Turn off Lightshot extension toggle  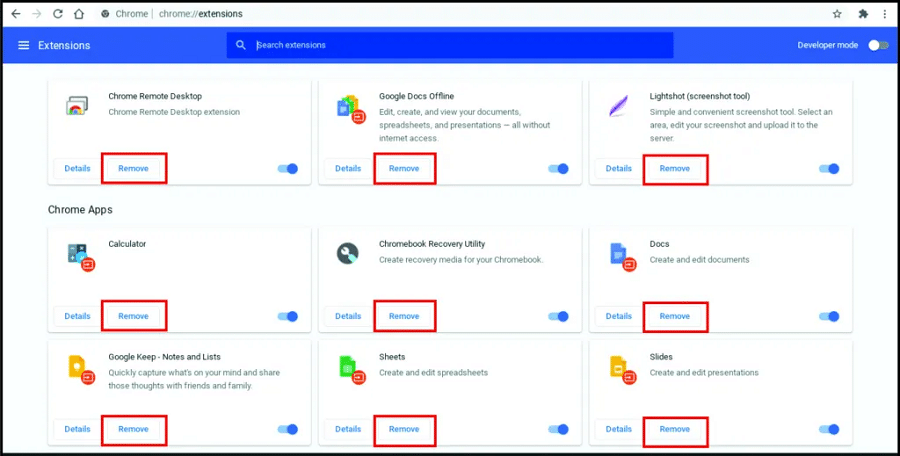[x=829, y=169]
